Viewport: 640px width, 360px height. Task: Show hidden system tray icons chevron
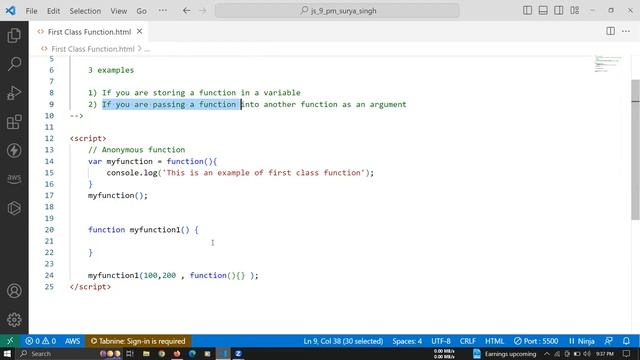coord(547,354)
